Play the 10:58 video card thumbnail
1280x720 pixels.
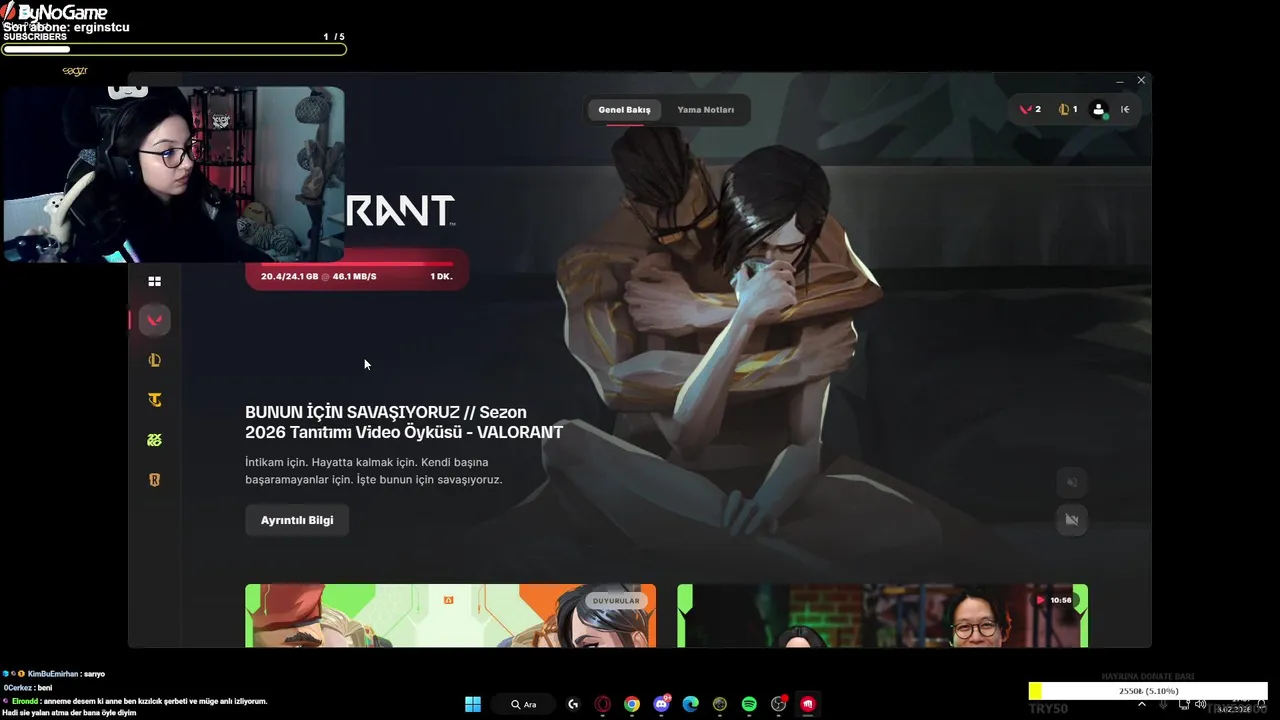pos(882,616)
